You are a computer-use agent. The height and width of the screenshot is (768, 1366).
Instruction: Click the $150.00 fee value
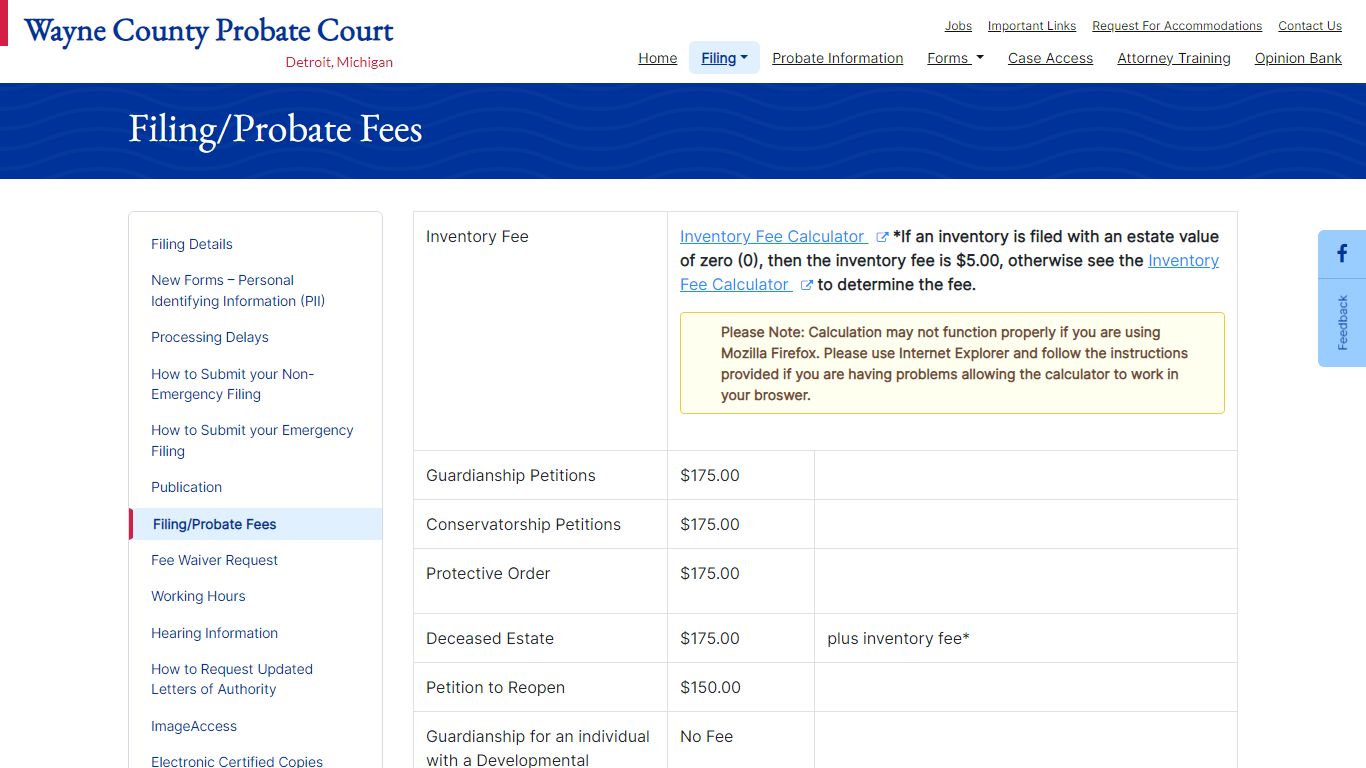711,687
